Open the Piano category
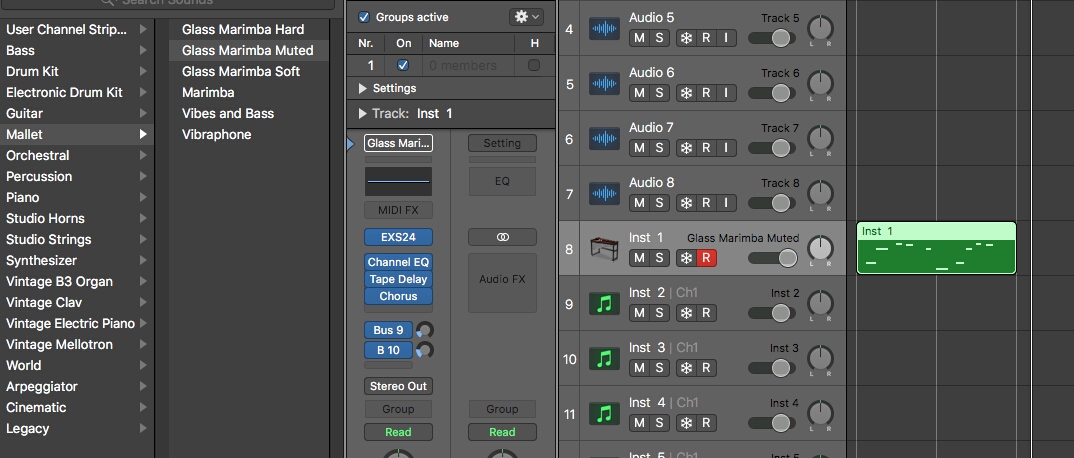This screenshot has width=1074, height=458. click(77, 197)
